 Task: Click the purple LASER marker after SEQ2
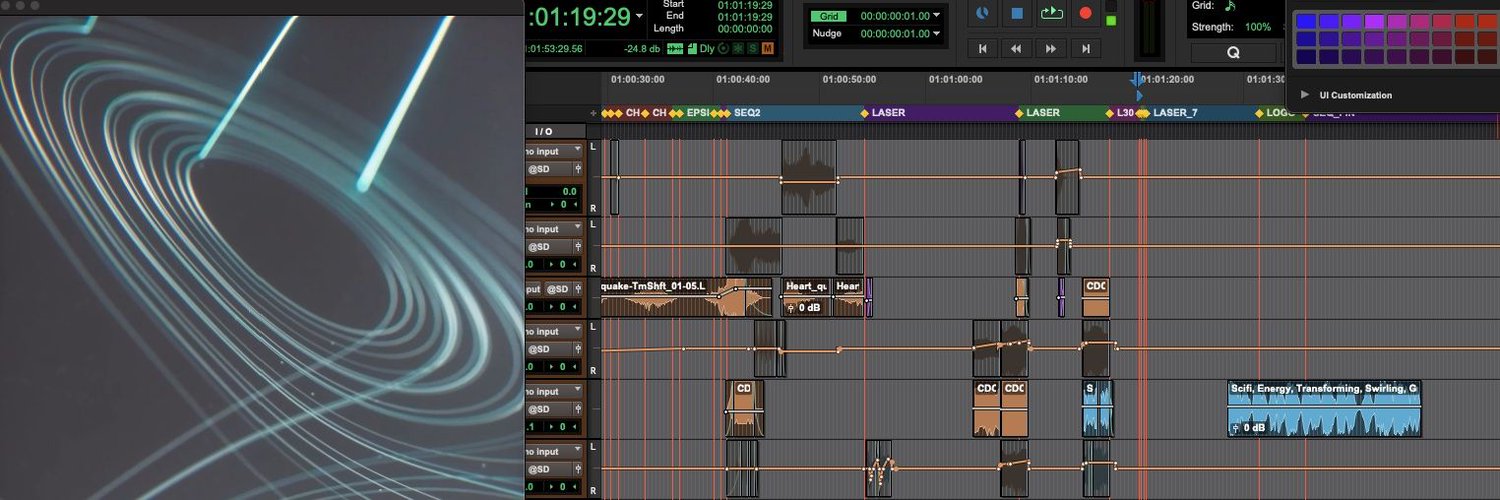(888, 113)
